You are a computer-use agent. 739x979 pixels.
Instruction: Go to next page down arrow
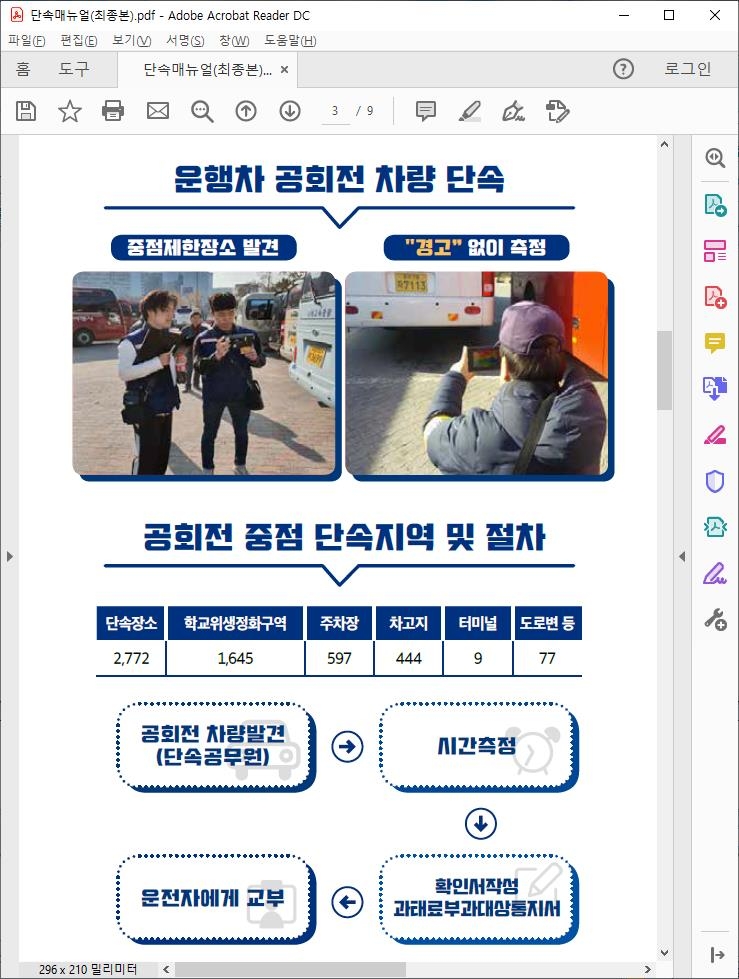click(290, 111)
